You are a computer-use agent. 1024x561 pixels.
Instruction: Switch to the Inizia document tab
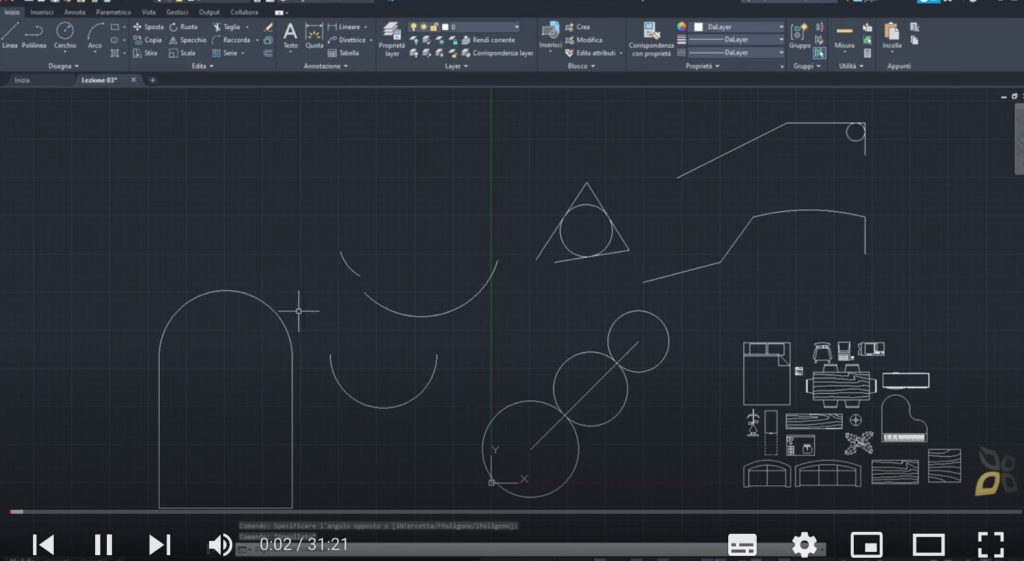coord(22,80)
